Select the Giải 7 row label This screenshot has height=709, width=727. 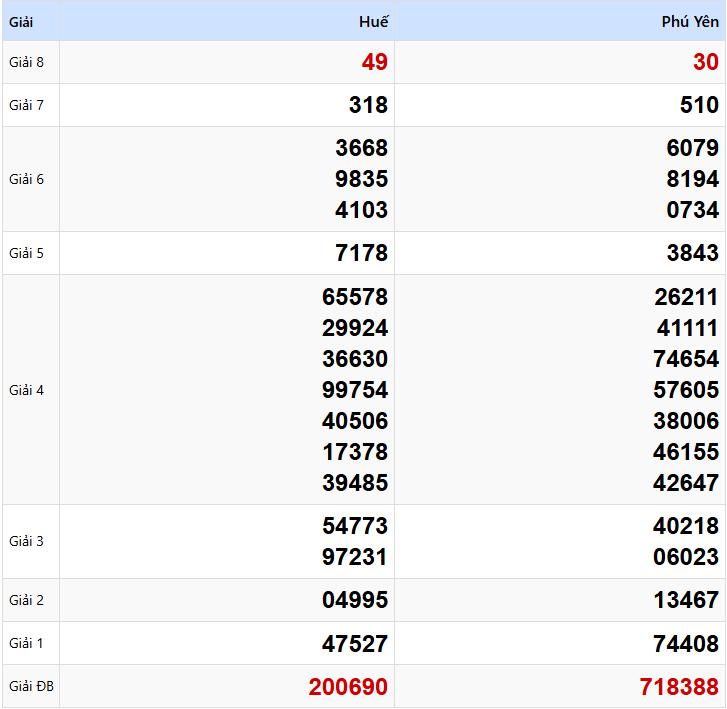pos(26,105)
